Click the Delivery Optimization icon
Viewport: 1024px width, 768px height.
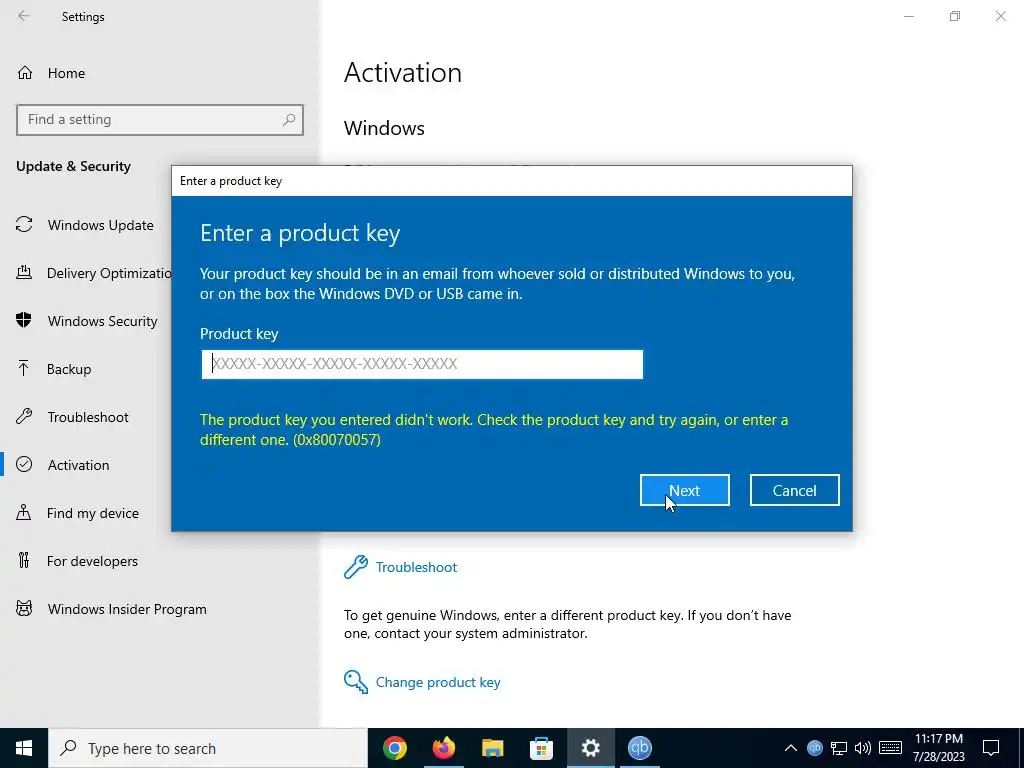(x=24, y=272)
